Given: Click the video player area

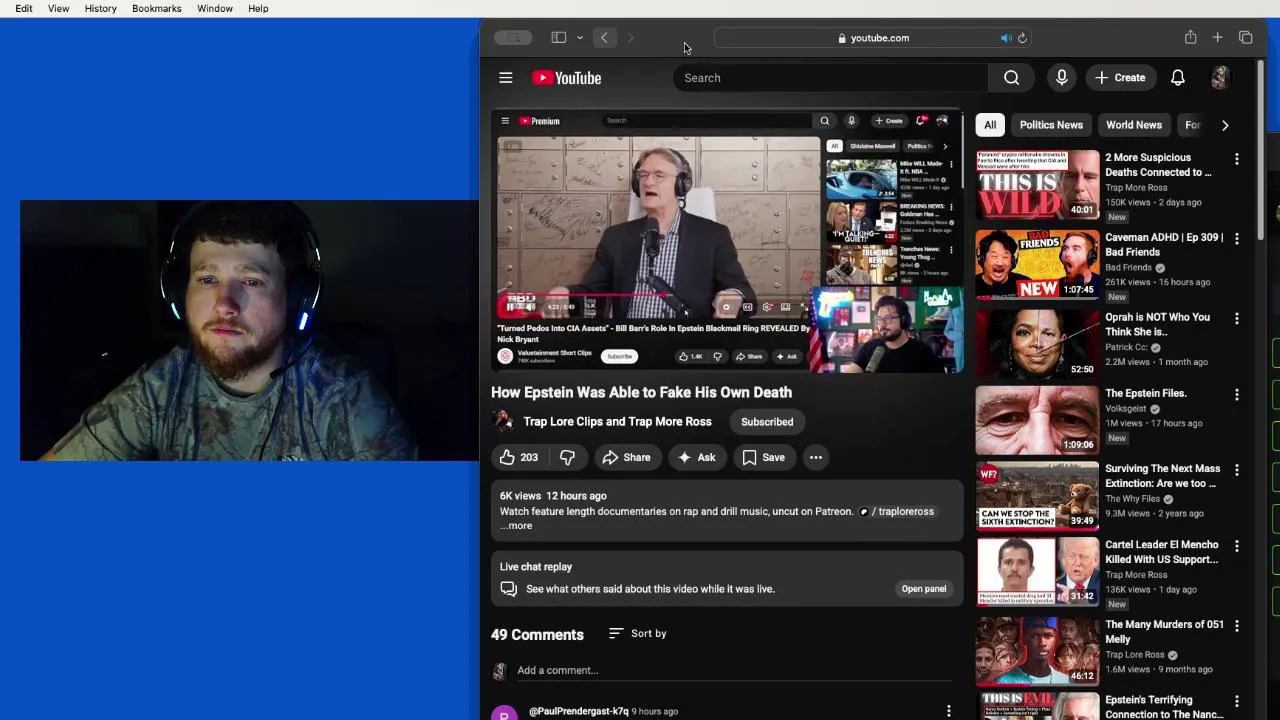Looking at the screenshot, I should [727, 241].
